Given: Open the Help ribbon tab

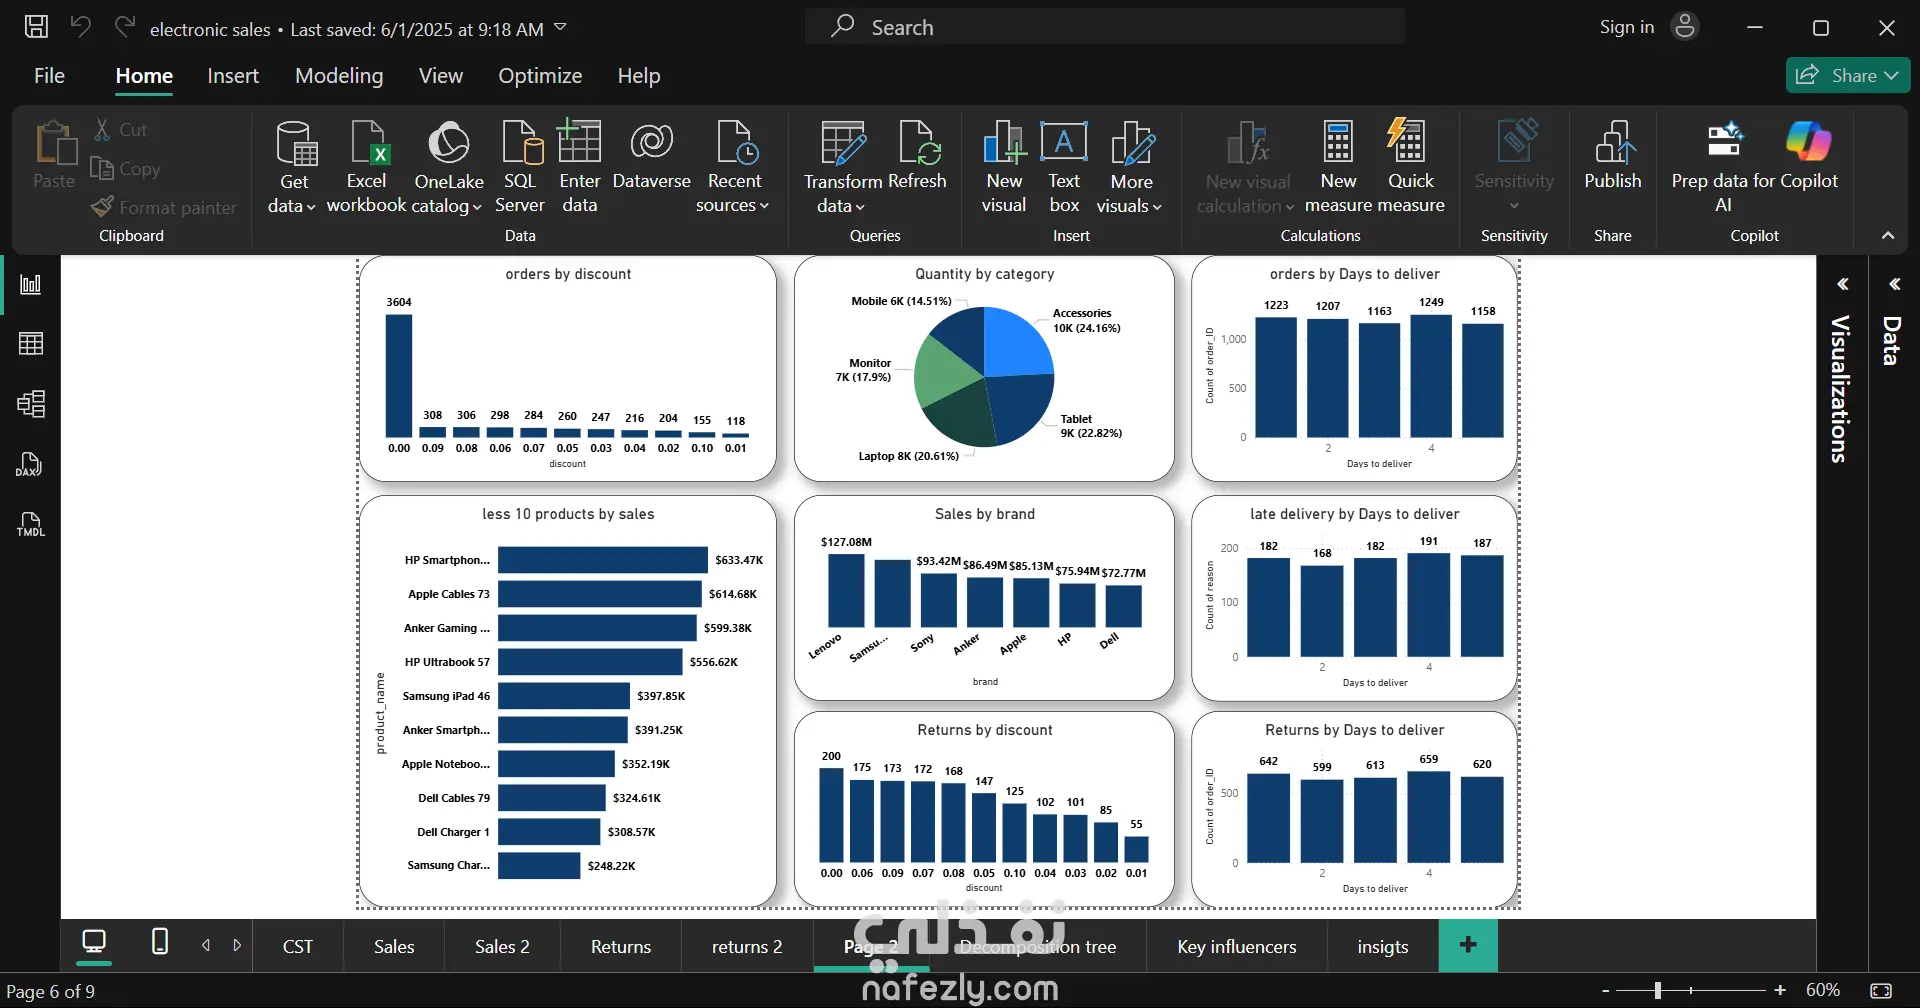Looking at the screenshot, I should 639,76.
